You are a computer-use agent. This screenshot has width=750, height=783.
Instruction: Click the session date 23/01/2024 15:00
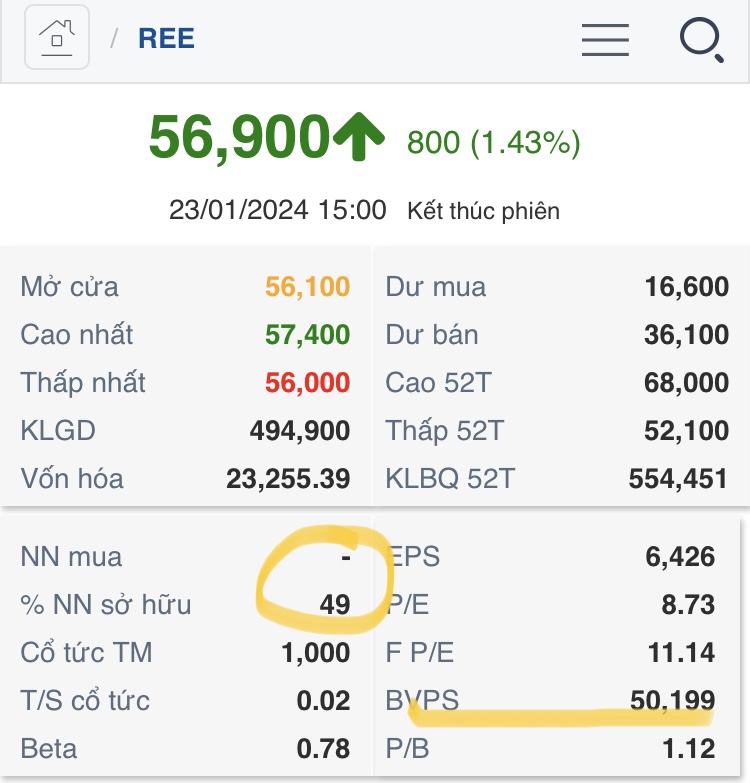click(277, 210)
